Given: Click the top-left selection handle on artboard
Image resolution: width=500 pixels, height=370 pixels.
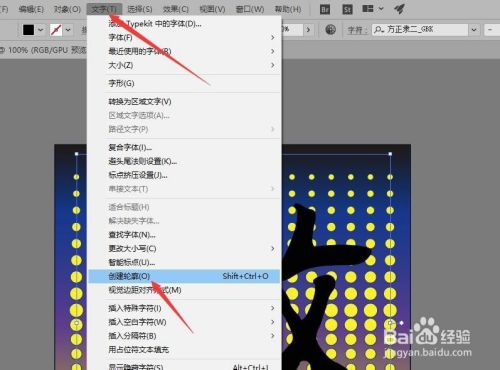Looking at the screenshot, I should click(76, 154).
